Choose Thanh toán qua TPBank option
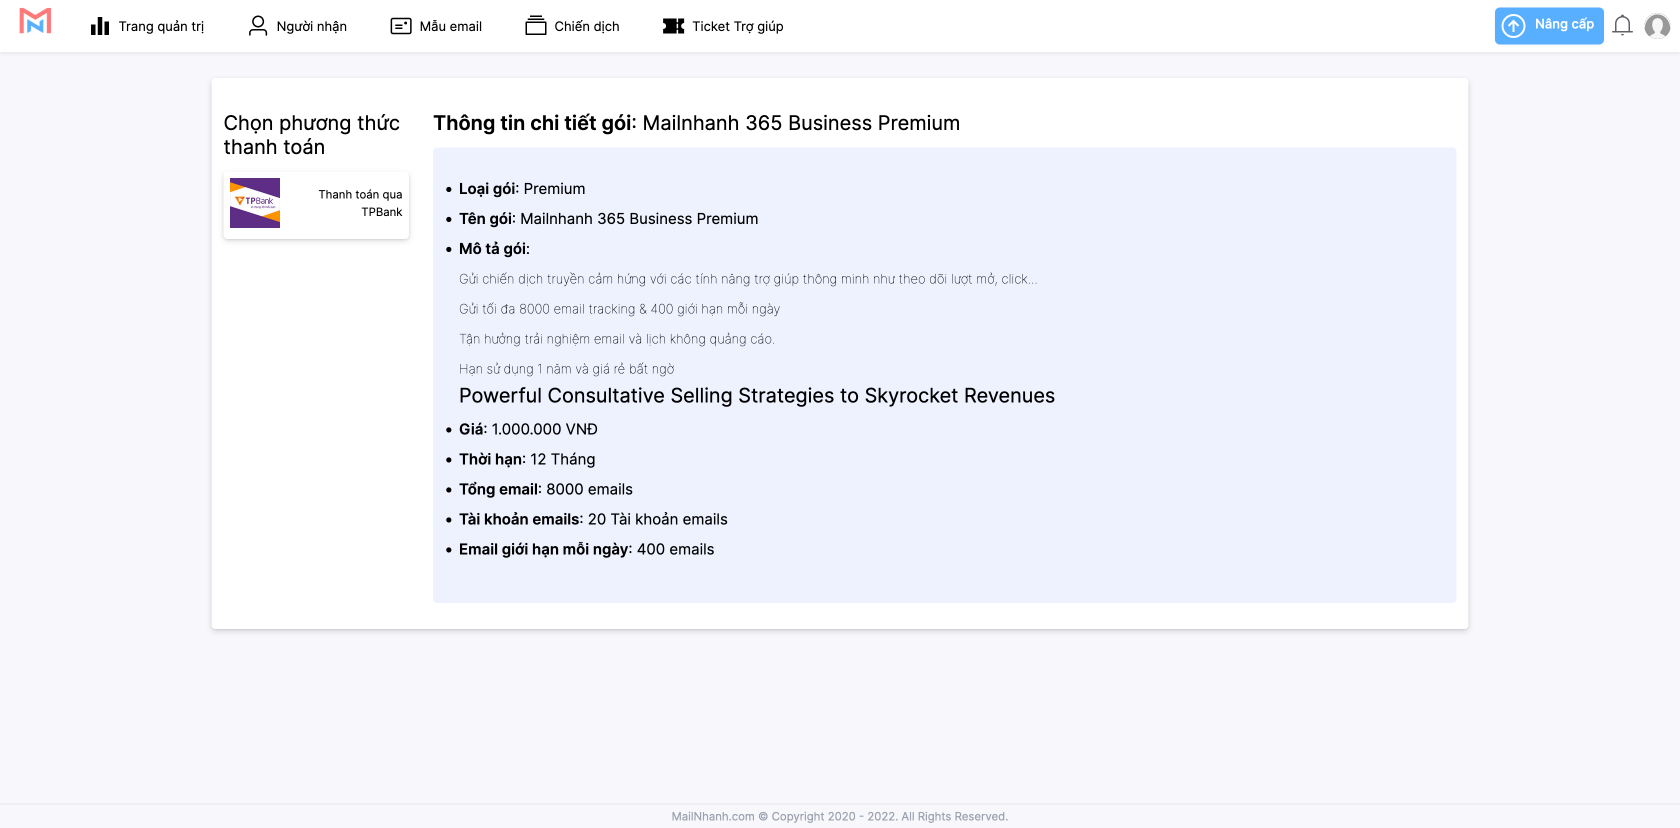Viewport: 1680px width, 828px height. [x=360, y=203]
